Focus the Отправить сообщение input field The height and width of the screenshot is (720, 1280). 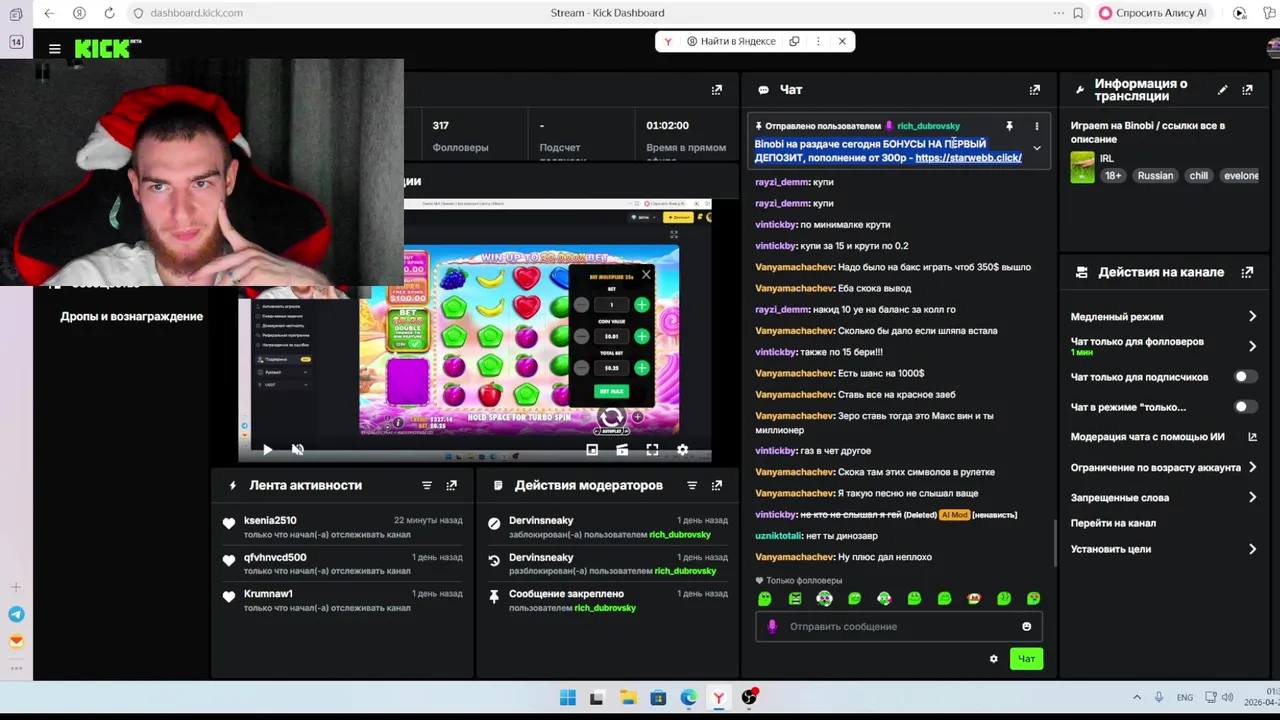(x=898, y=627)
